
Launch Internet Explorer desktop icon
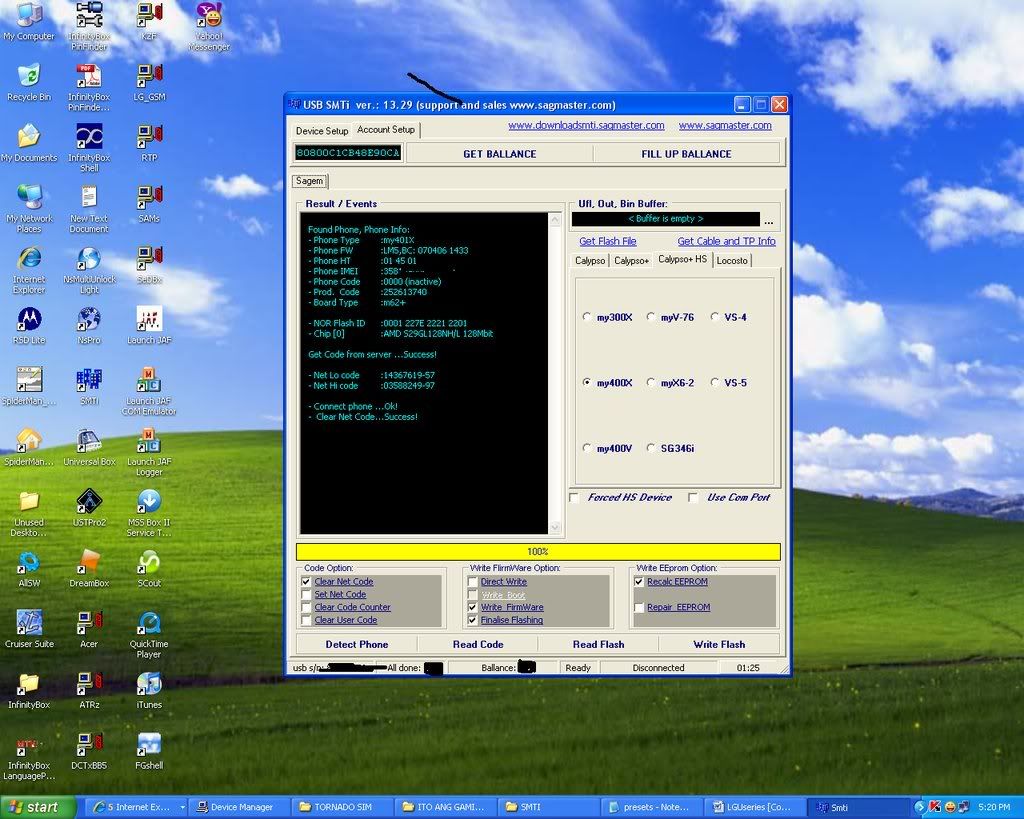(x=29, y=270)
